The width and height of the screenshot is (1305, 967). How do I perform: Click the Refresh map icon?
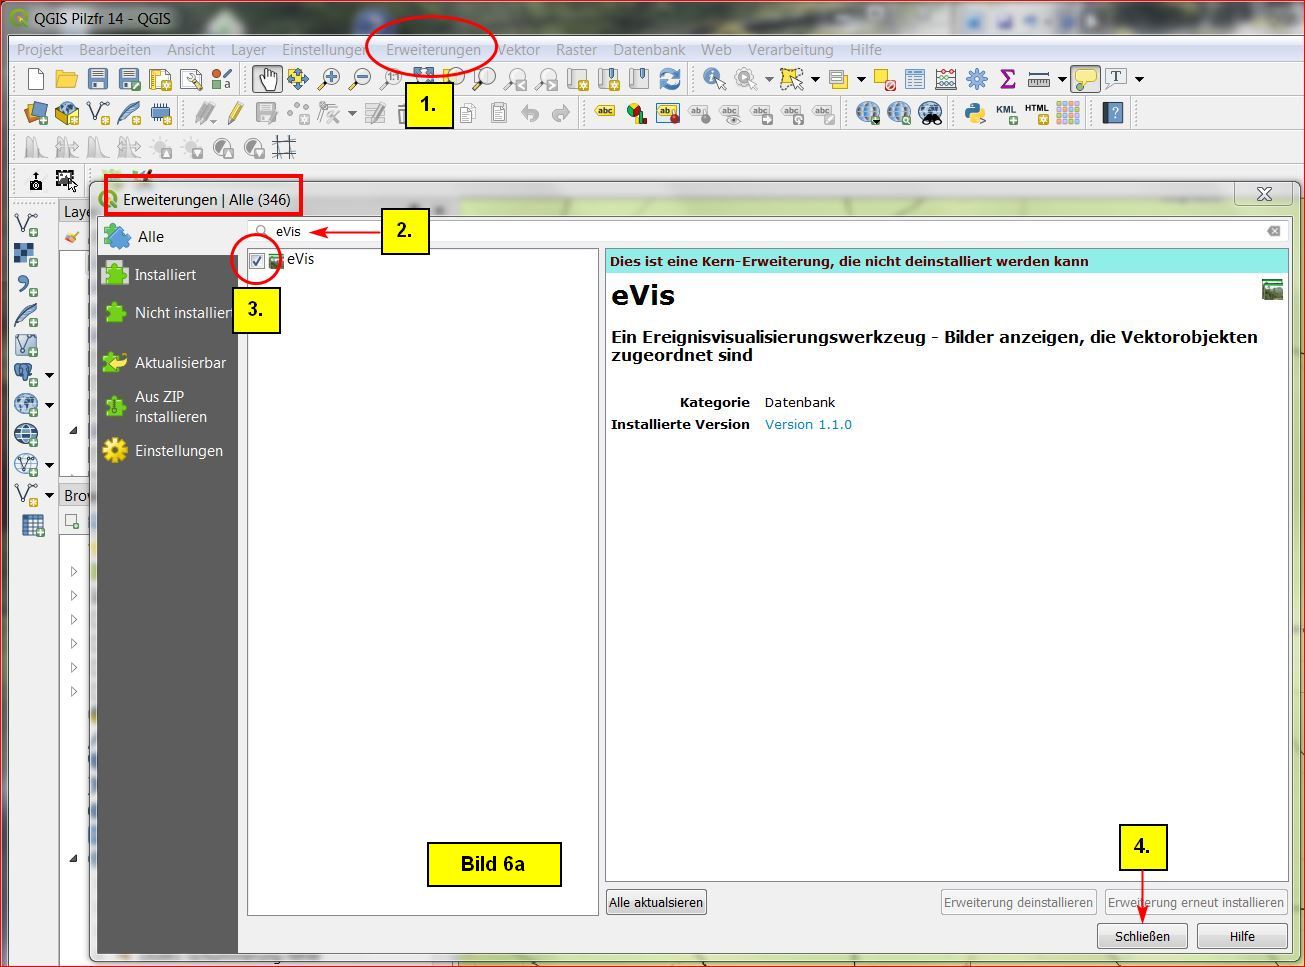point(670,79)
